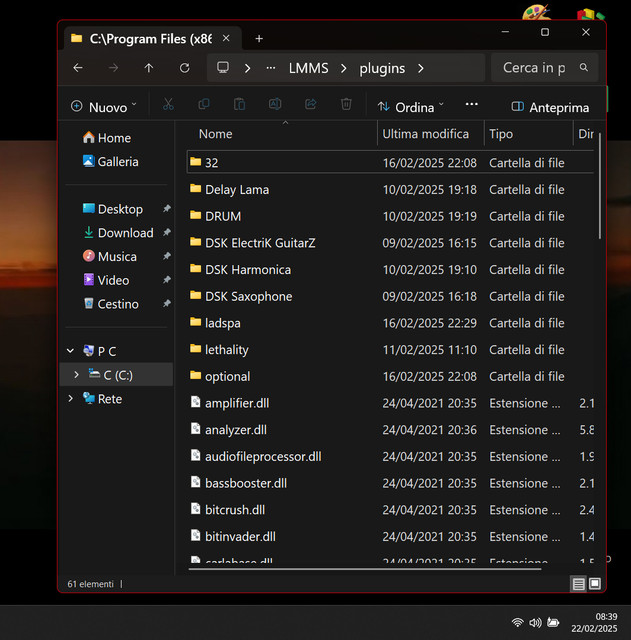631x640 pixels.
Task: Close the C:\Program Files tab
Action: click(x=226, y=38)
